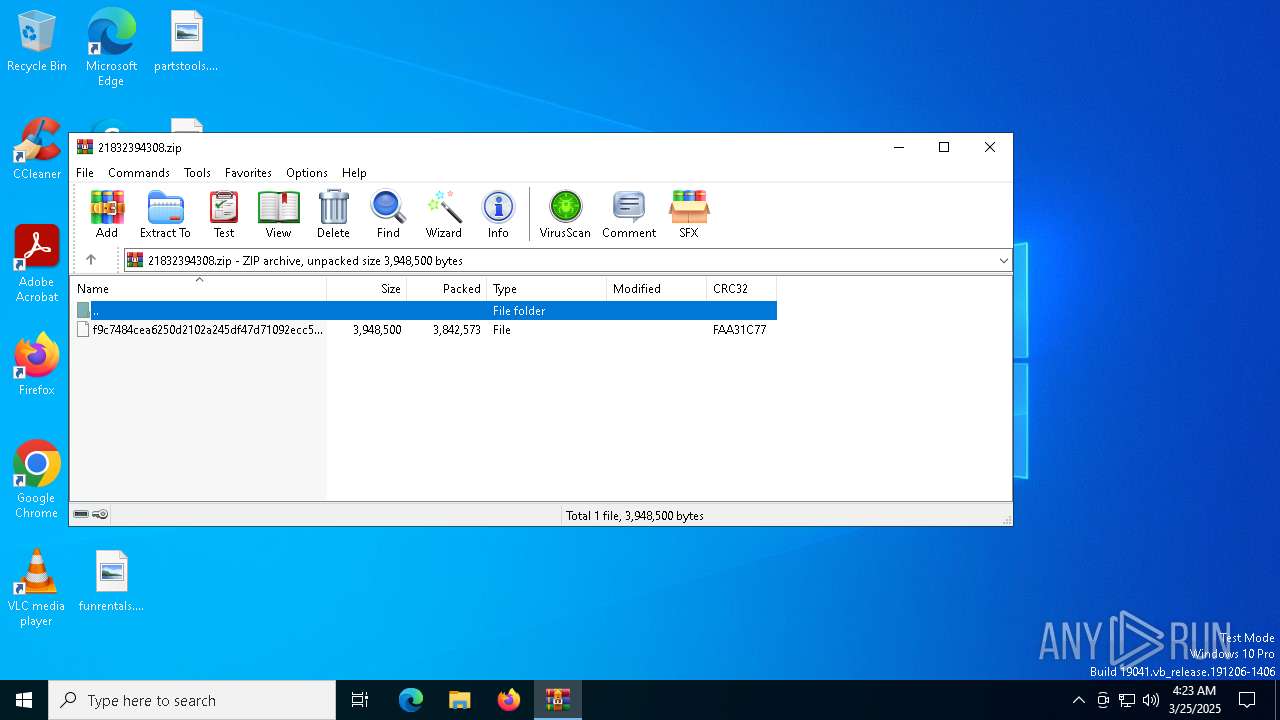1280x720 pixels.
Task: Open the Windows Start menu
Action: 24,700
